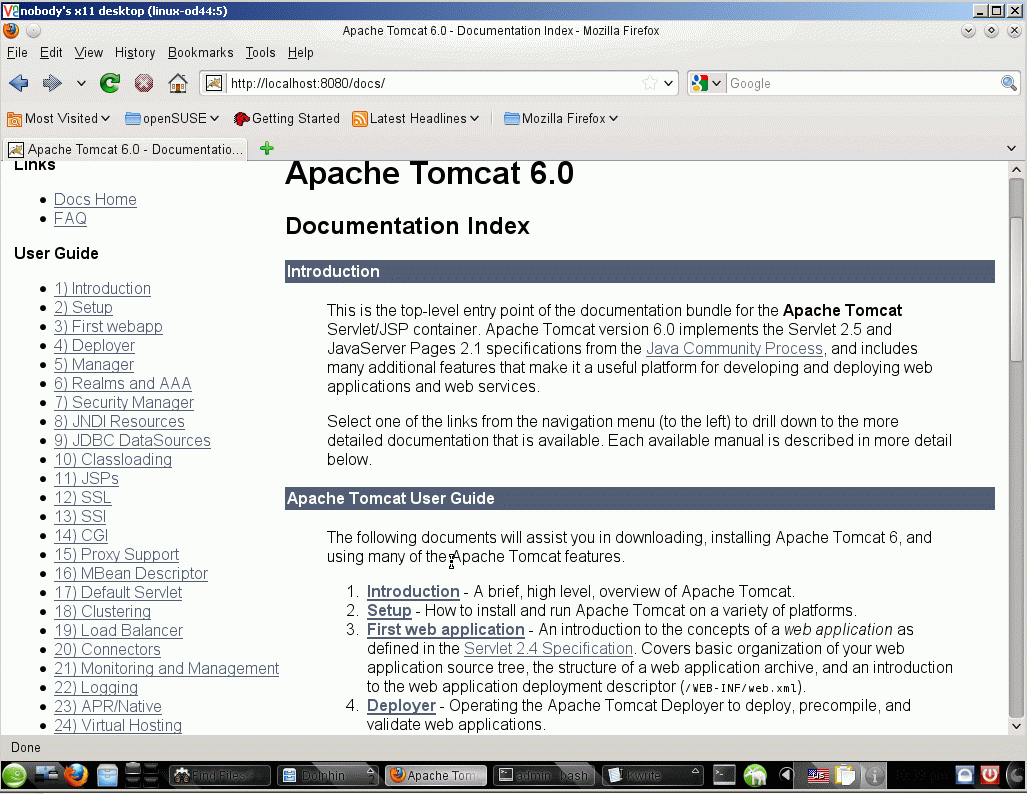Screen dimensions: 1027x794
Task: Click the site identity icon in URL bar
Action: point(214,83)
